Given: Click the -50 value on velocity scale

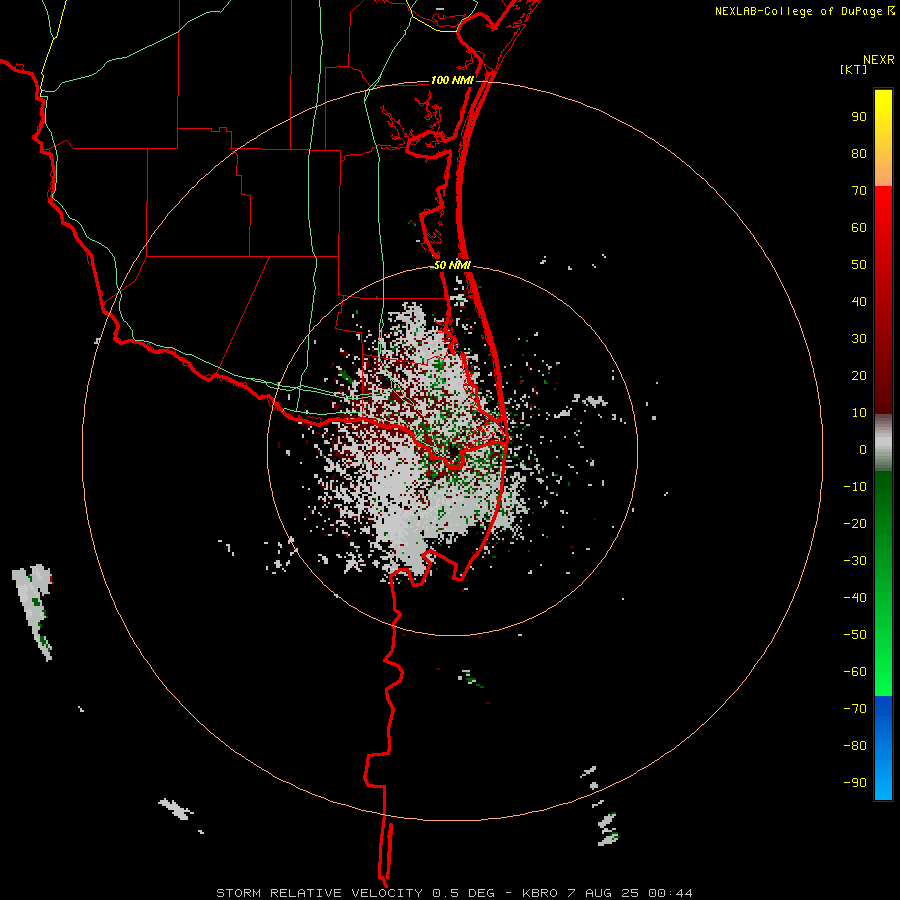Looking at the screenshot, I should pos(855,634).
